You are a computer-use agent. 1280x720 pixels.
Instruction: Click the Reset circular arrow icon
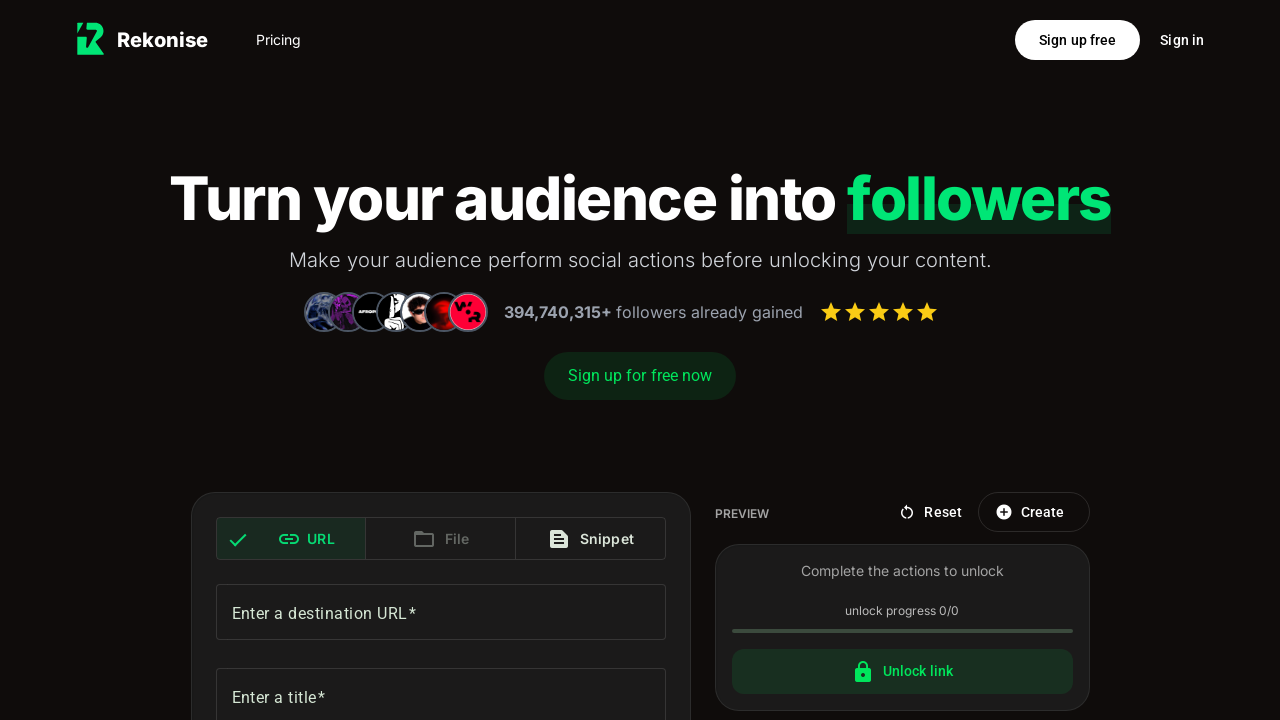click(x=907, y=512)
